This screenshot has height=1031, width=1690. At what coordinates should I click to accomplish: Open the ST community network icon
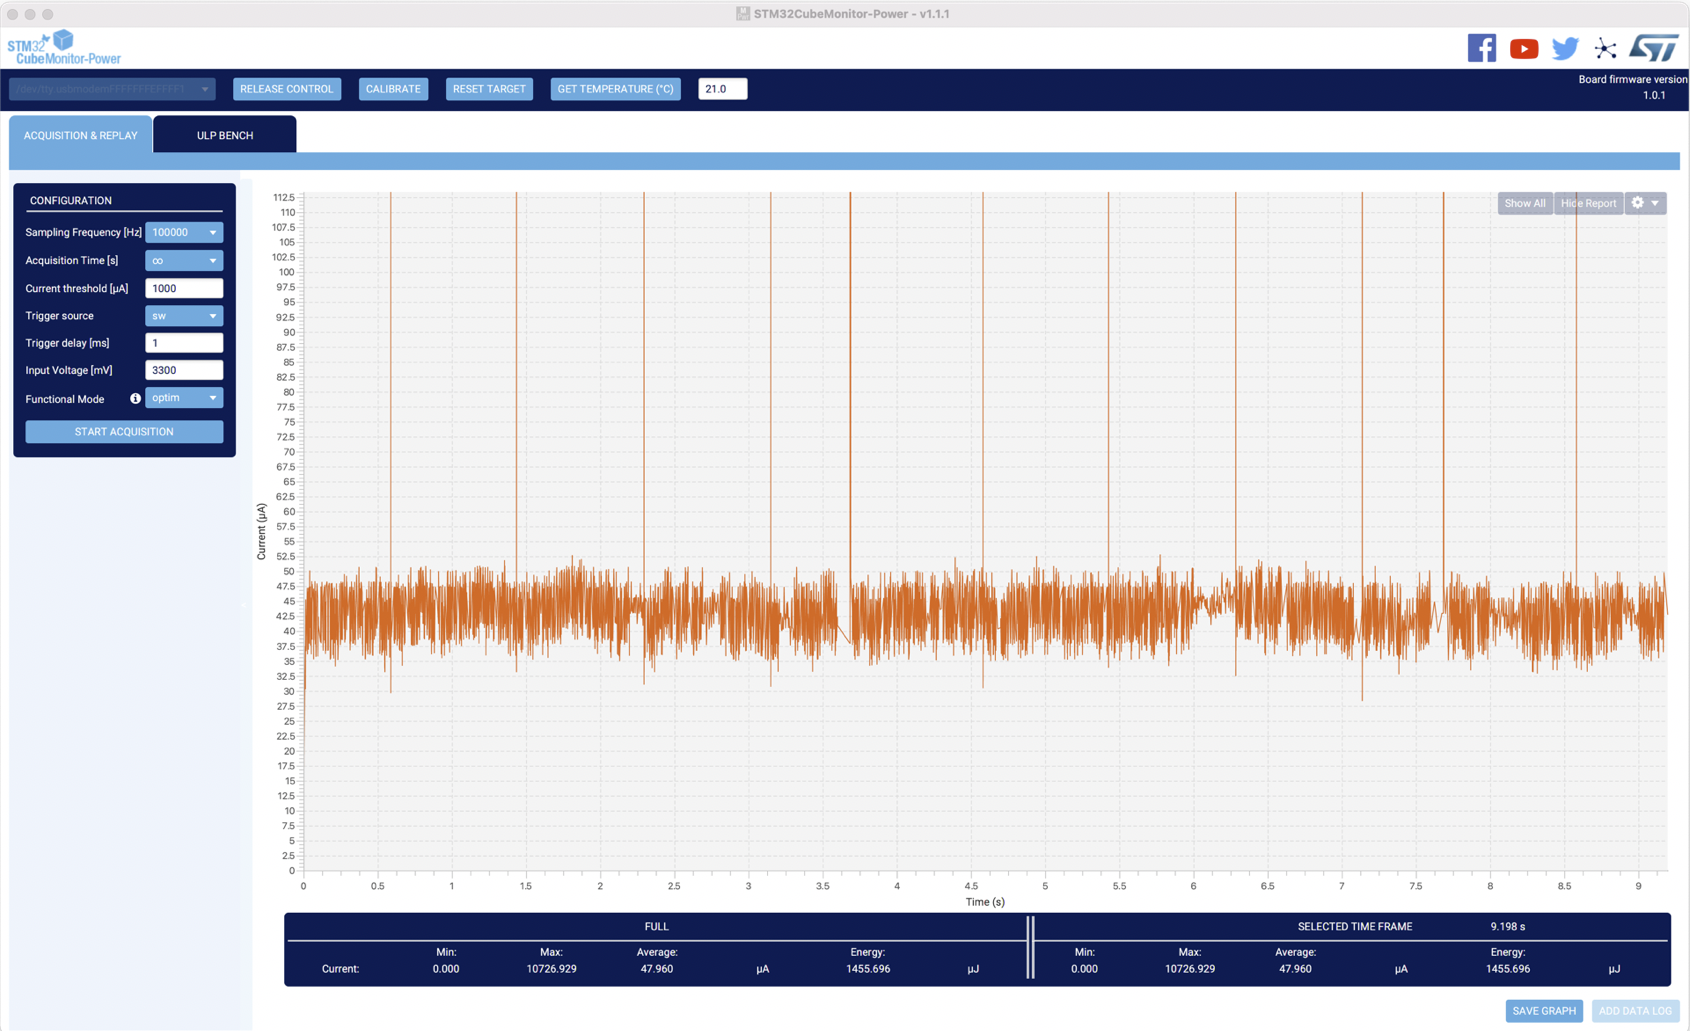(1605, 48)
